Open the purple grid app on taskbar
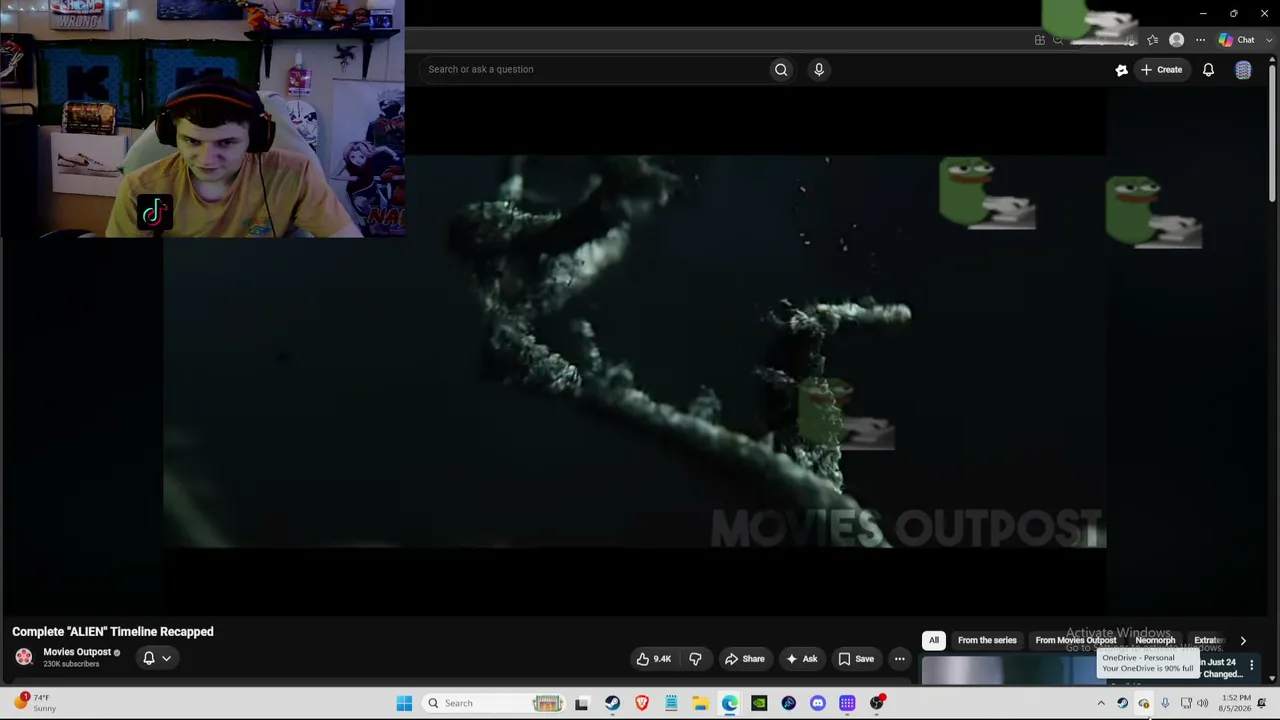 click(847, 703)
